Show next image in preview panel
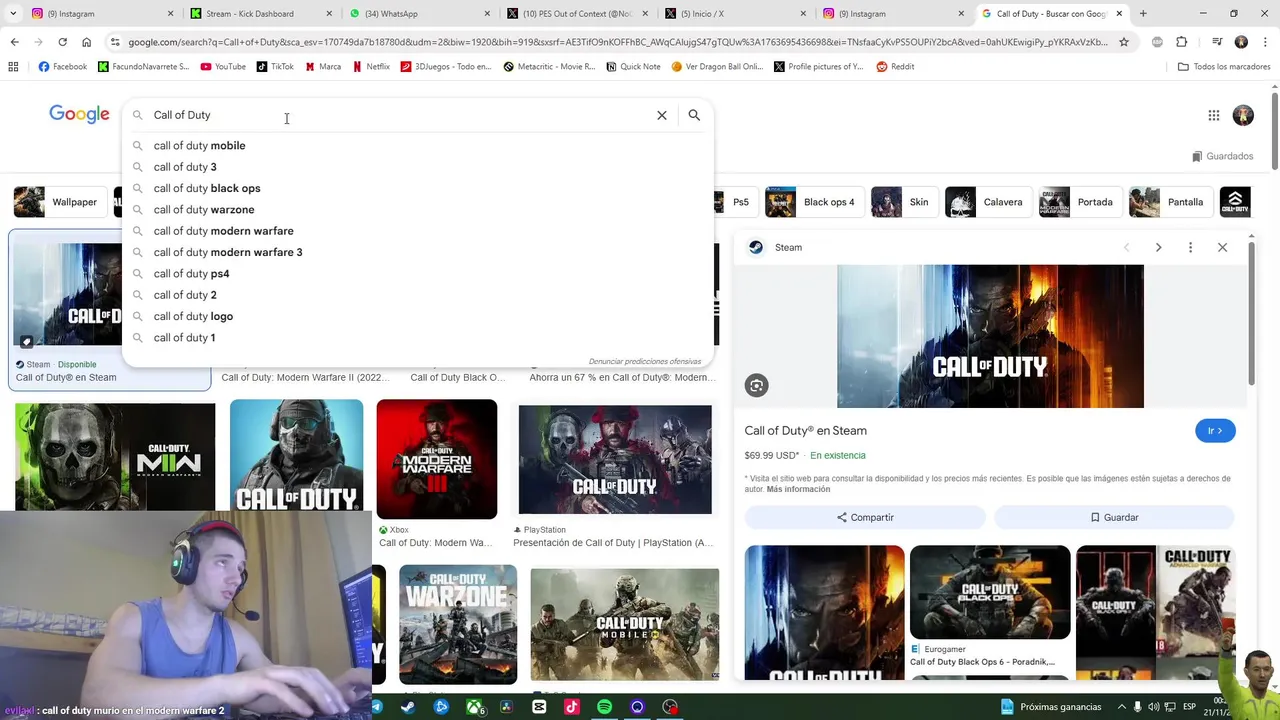Image resolution: width=1280 pixels, height=720 pixels. coord(1158,247)
